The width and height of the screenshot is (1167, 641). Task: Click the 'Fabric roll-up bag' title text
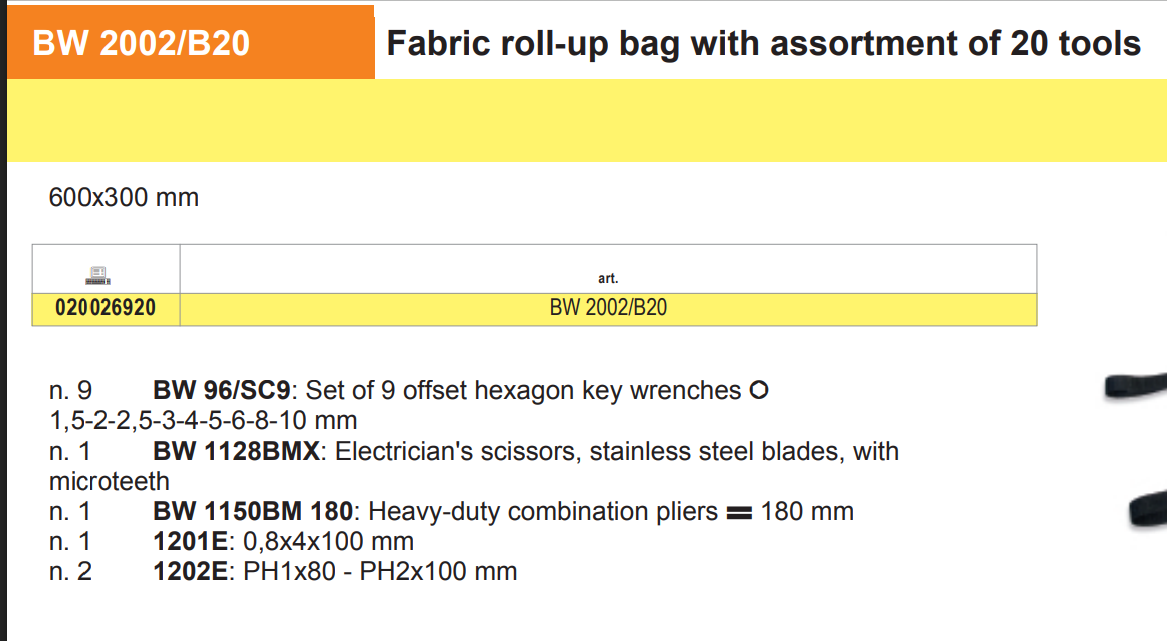coord(763,44)
